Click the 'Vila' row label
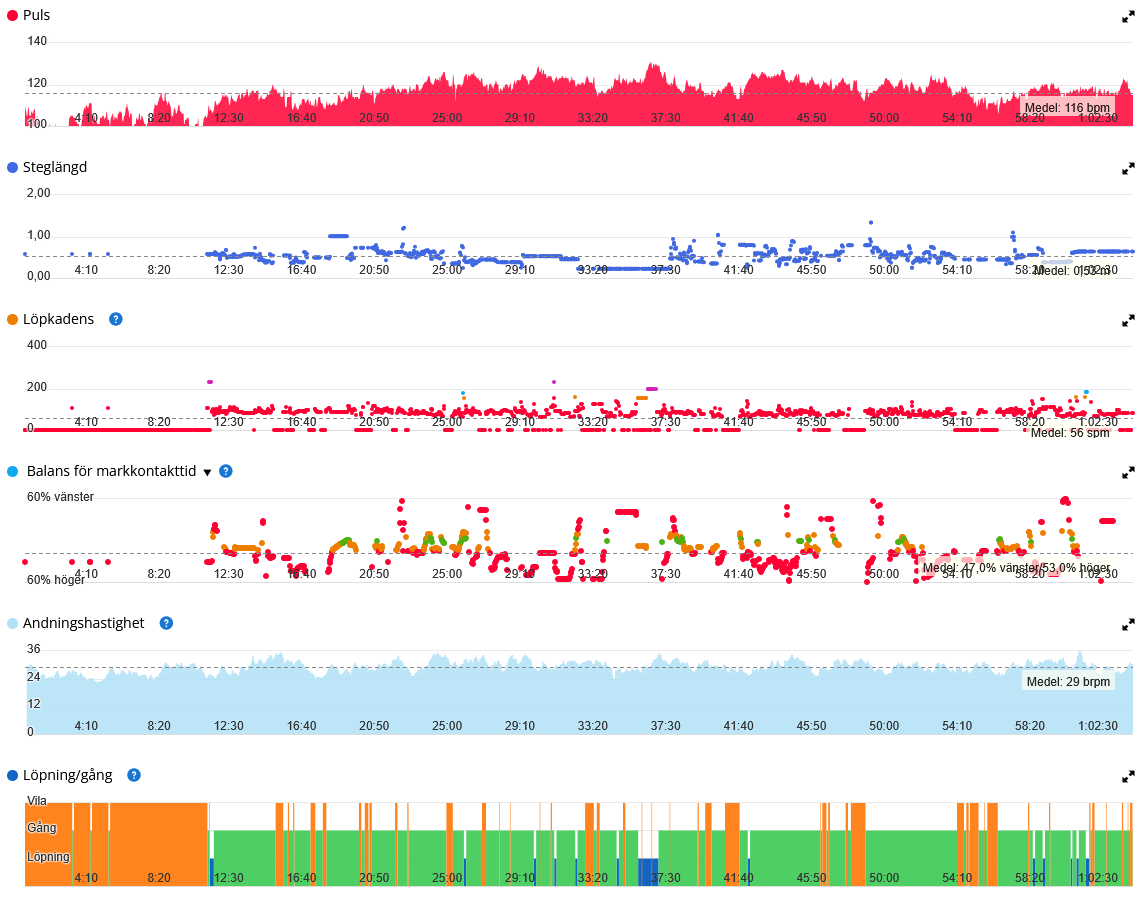The image size is (1148, 898). [37, 801]
